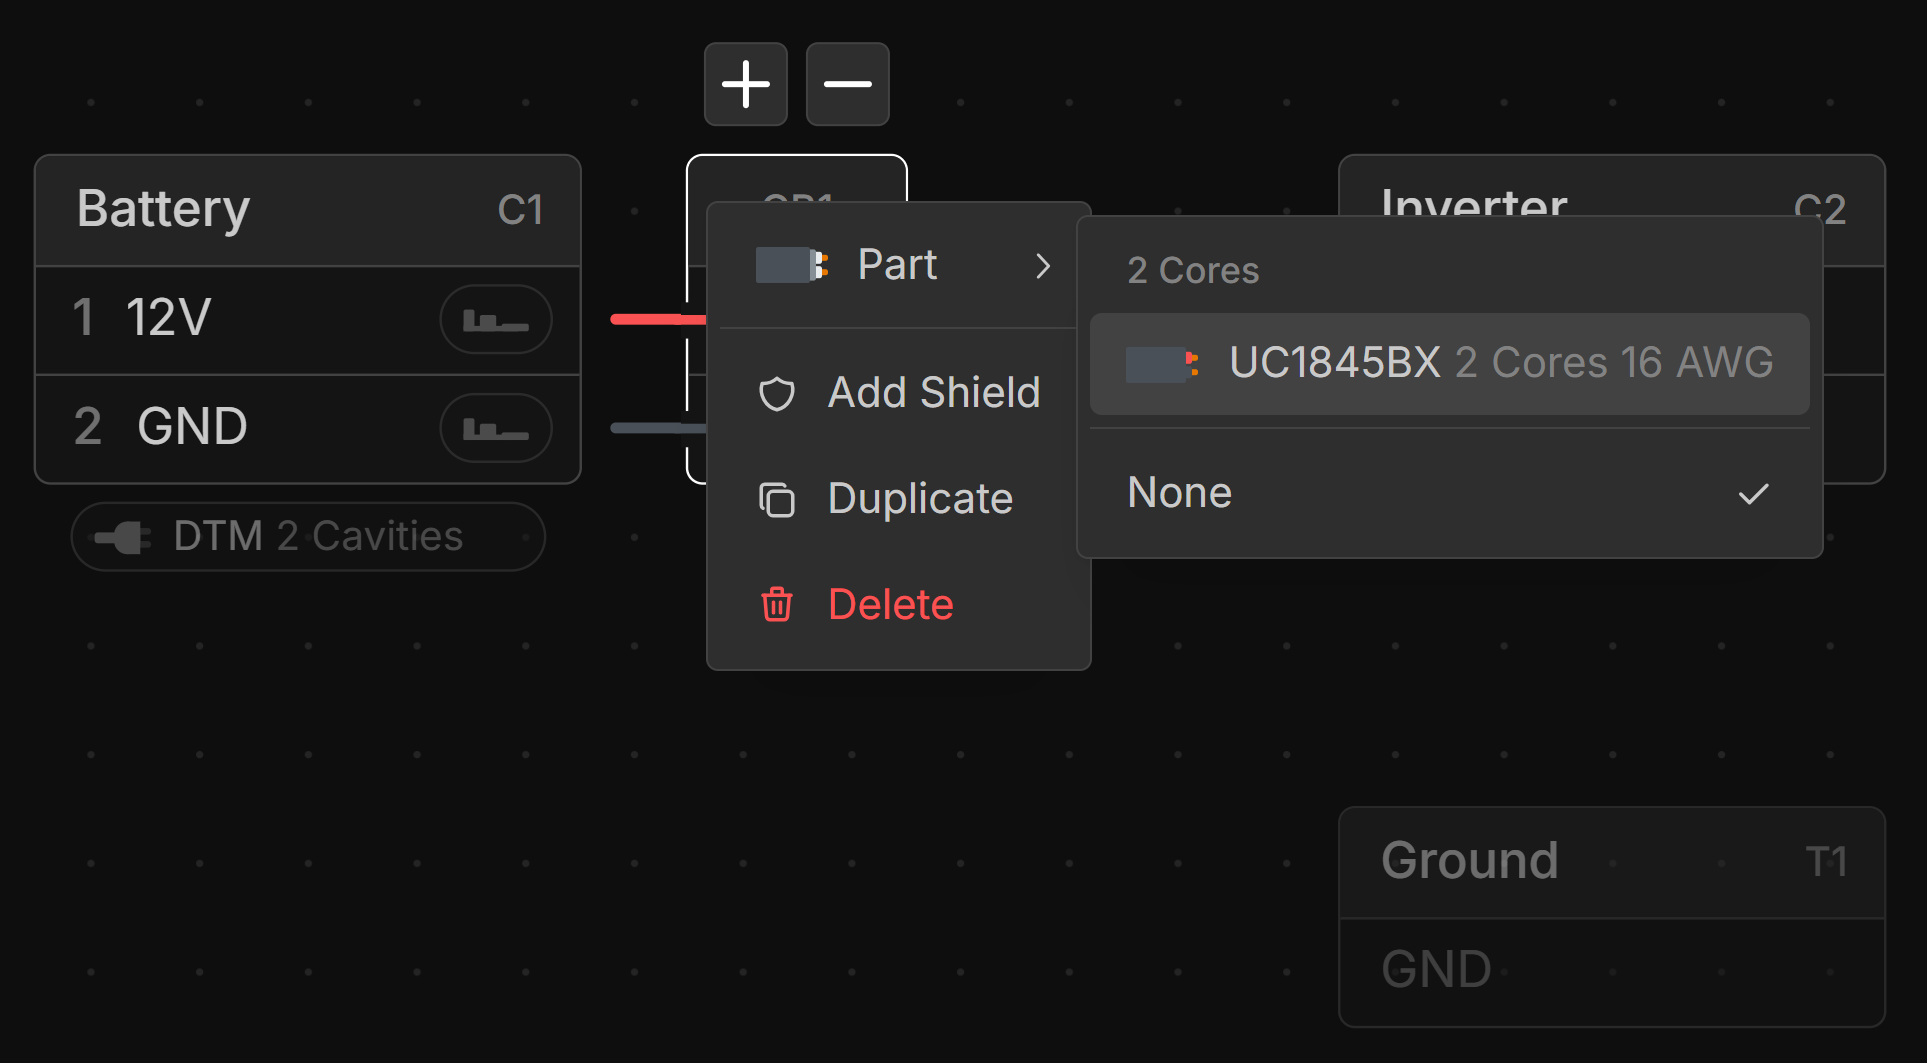Click the terminal icon on 12V pin
The image size is (1927, 1063).
[495, 320]
